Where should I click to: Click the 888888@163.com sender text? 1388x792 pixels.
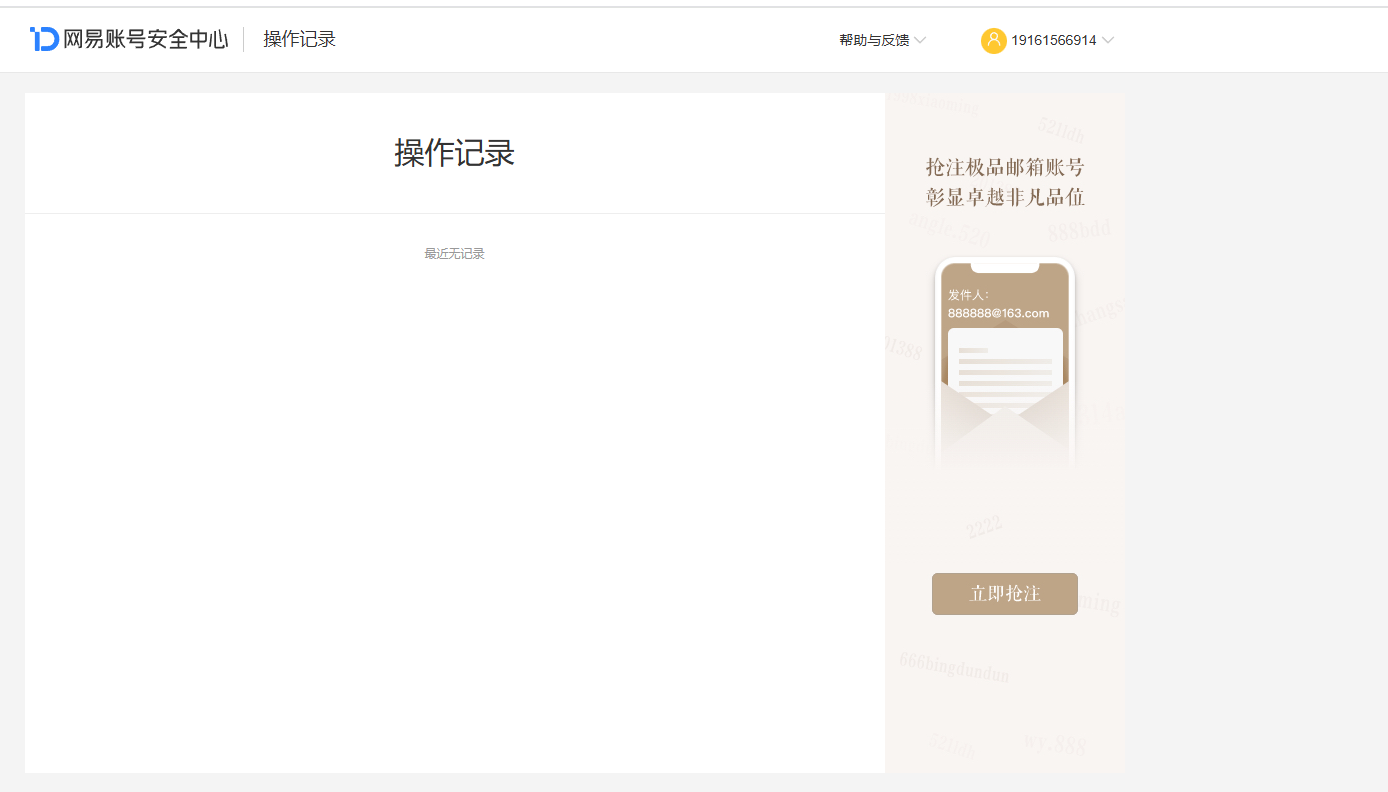tap(999, 313)
